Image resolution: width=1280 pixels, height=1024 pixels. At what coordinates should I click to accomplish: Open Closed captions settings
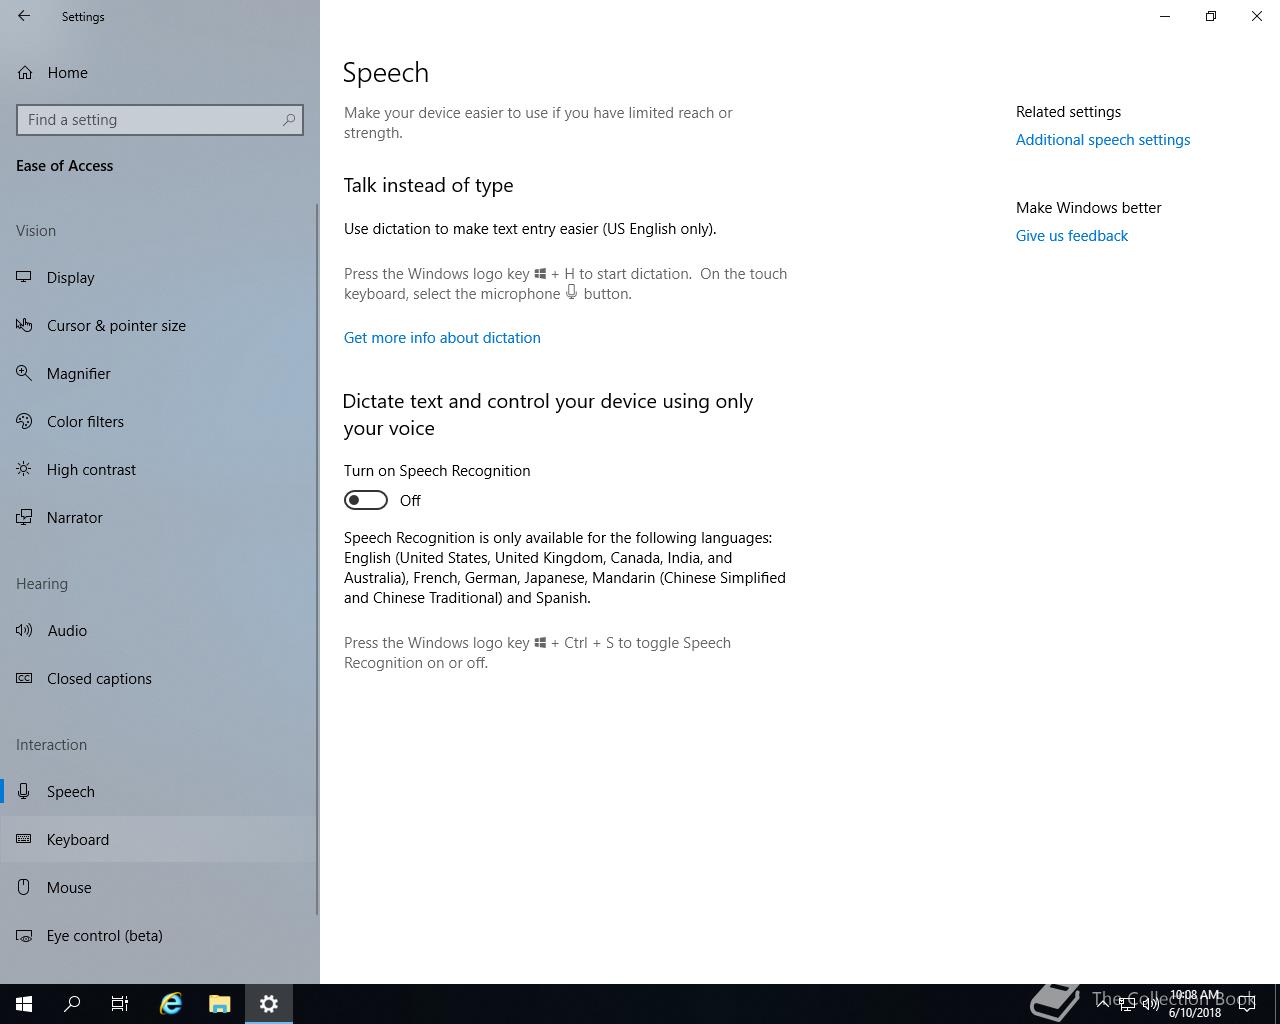160,679
